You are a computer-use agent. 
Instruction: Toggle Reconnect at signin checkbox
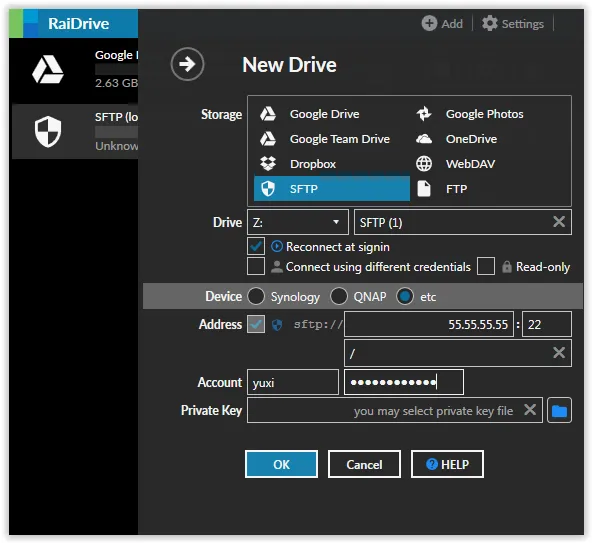[256, 246]
